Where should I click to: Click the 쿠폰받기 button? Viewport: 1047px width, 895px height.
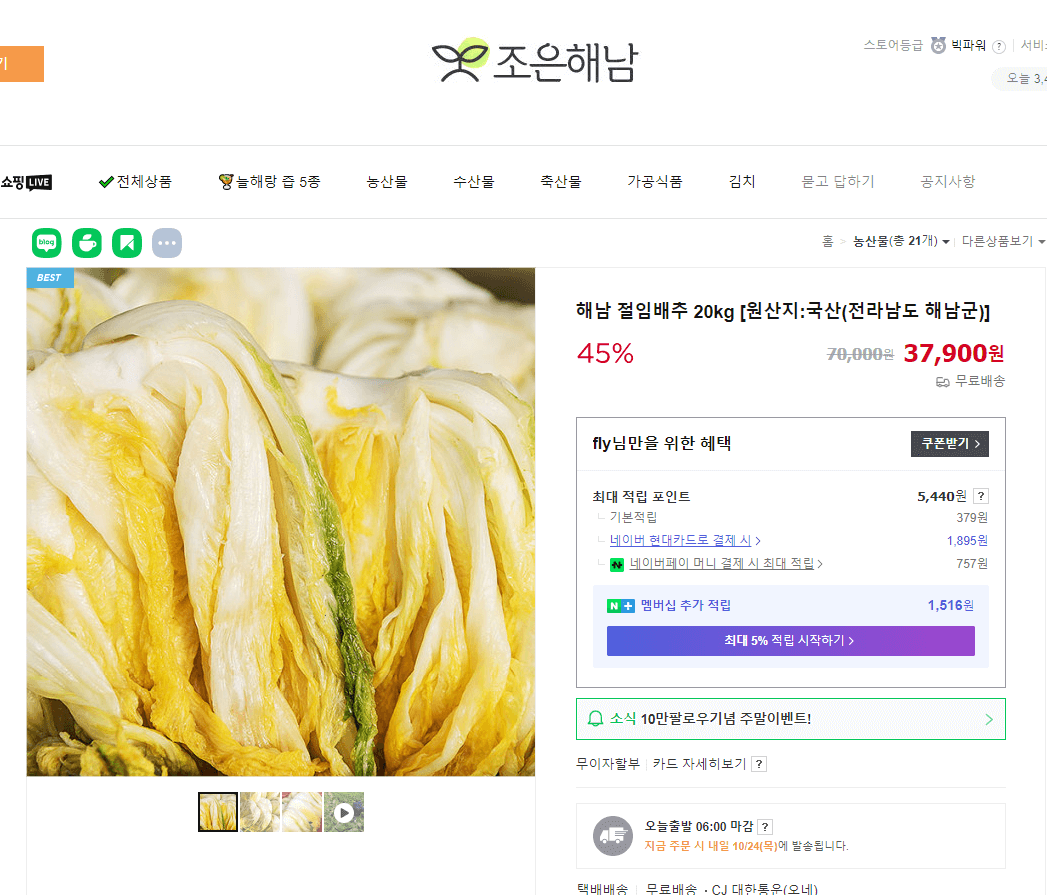[948, 443]
